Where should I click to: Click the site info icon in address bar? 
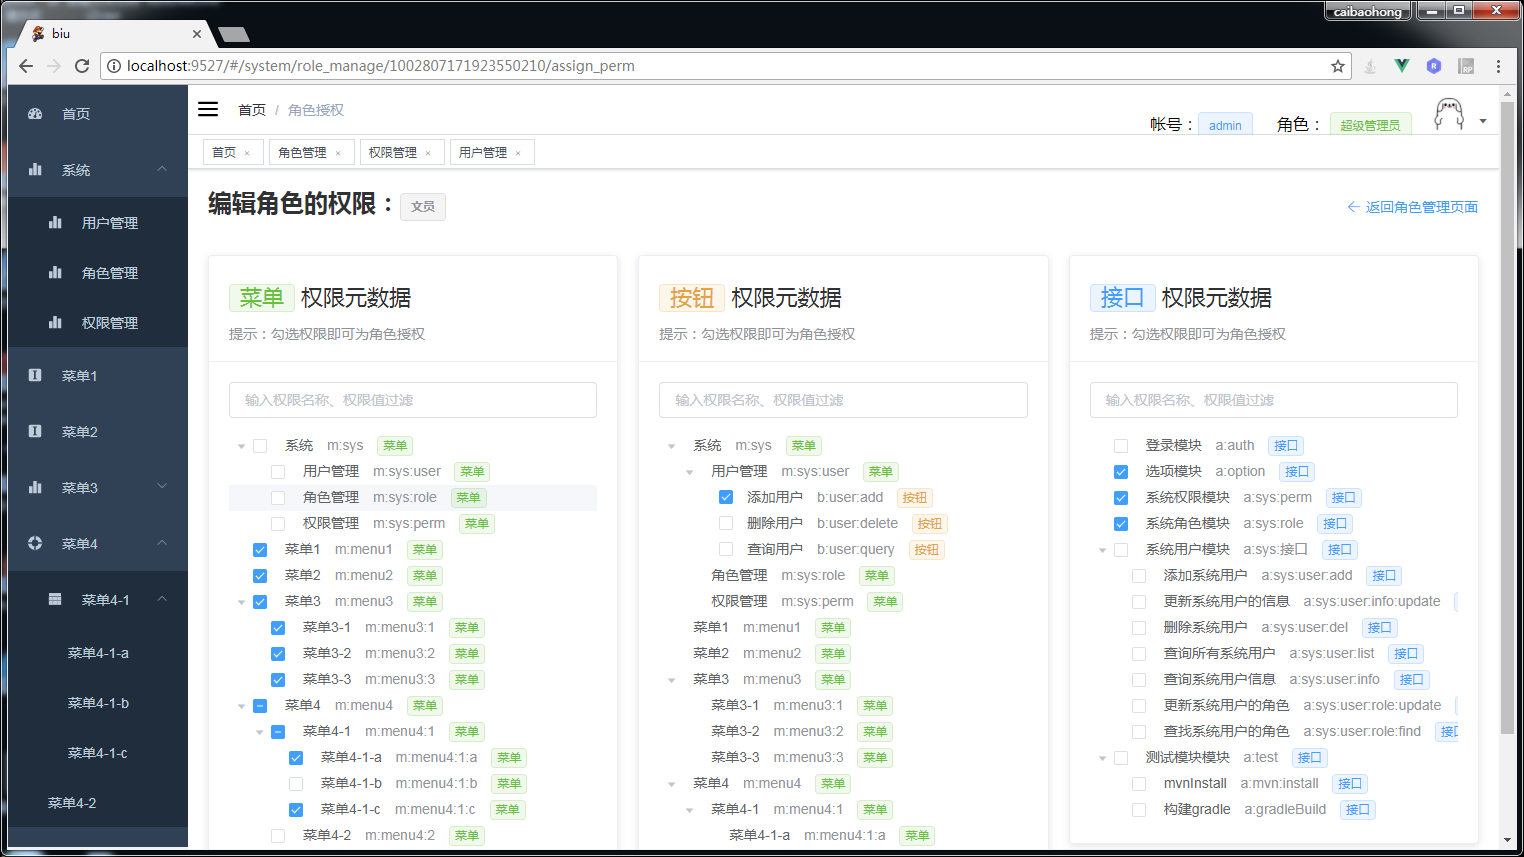coord(114,66)
